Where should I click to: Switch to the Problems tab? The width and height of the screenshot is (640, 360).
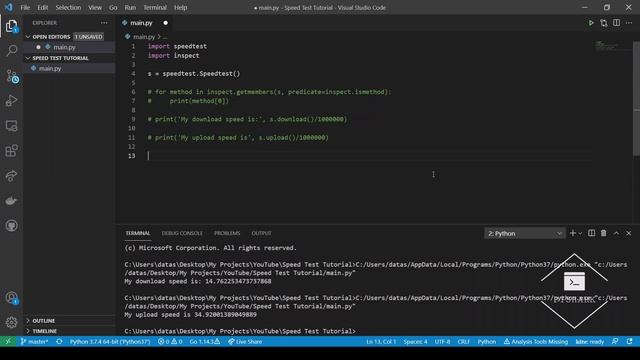[x=227, y=233]
